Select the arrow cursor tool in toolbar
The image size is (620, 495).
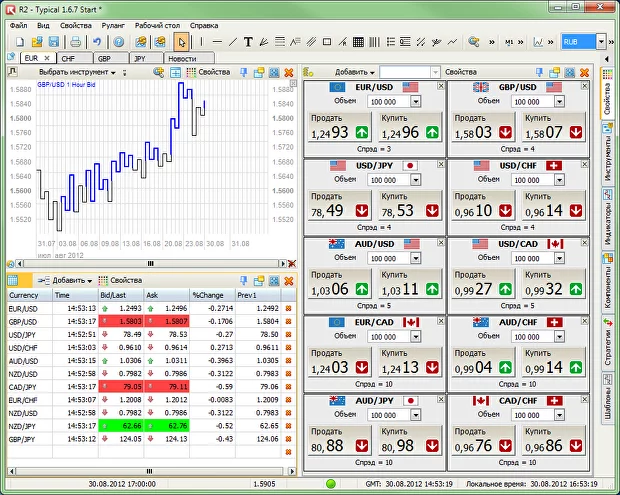[x=181, y=42]
